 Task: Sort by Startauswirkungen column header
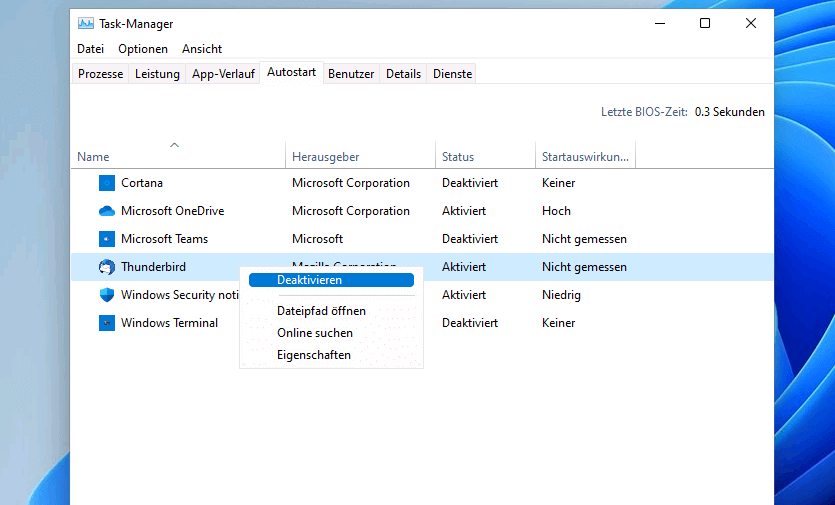585,157
